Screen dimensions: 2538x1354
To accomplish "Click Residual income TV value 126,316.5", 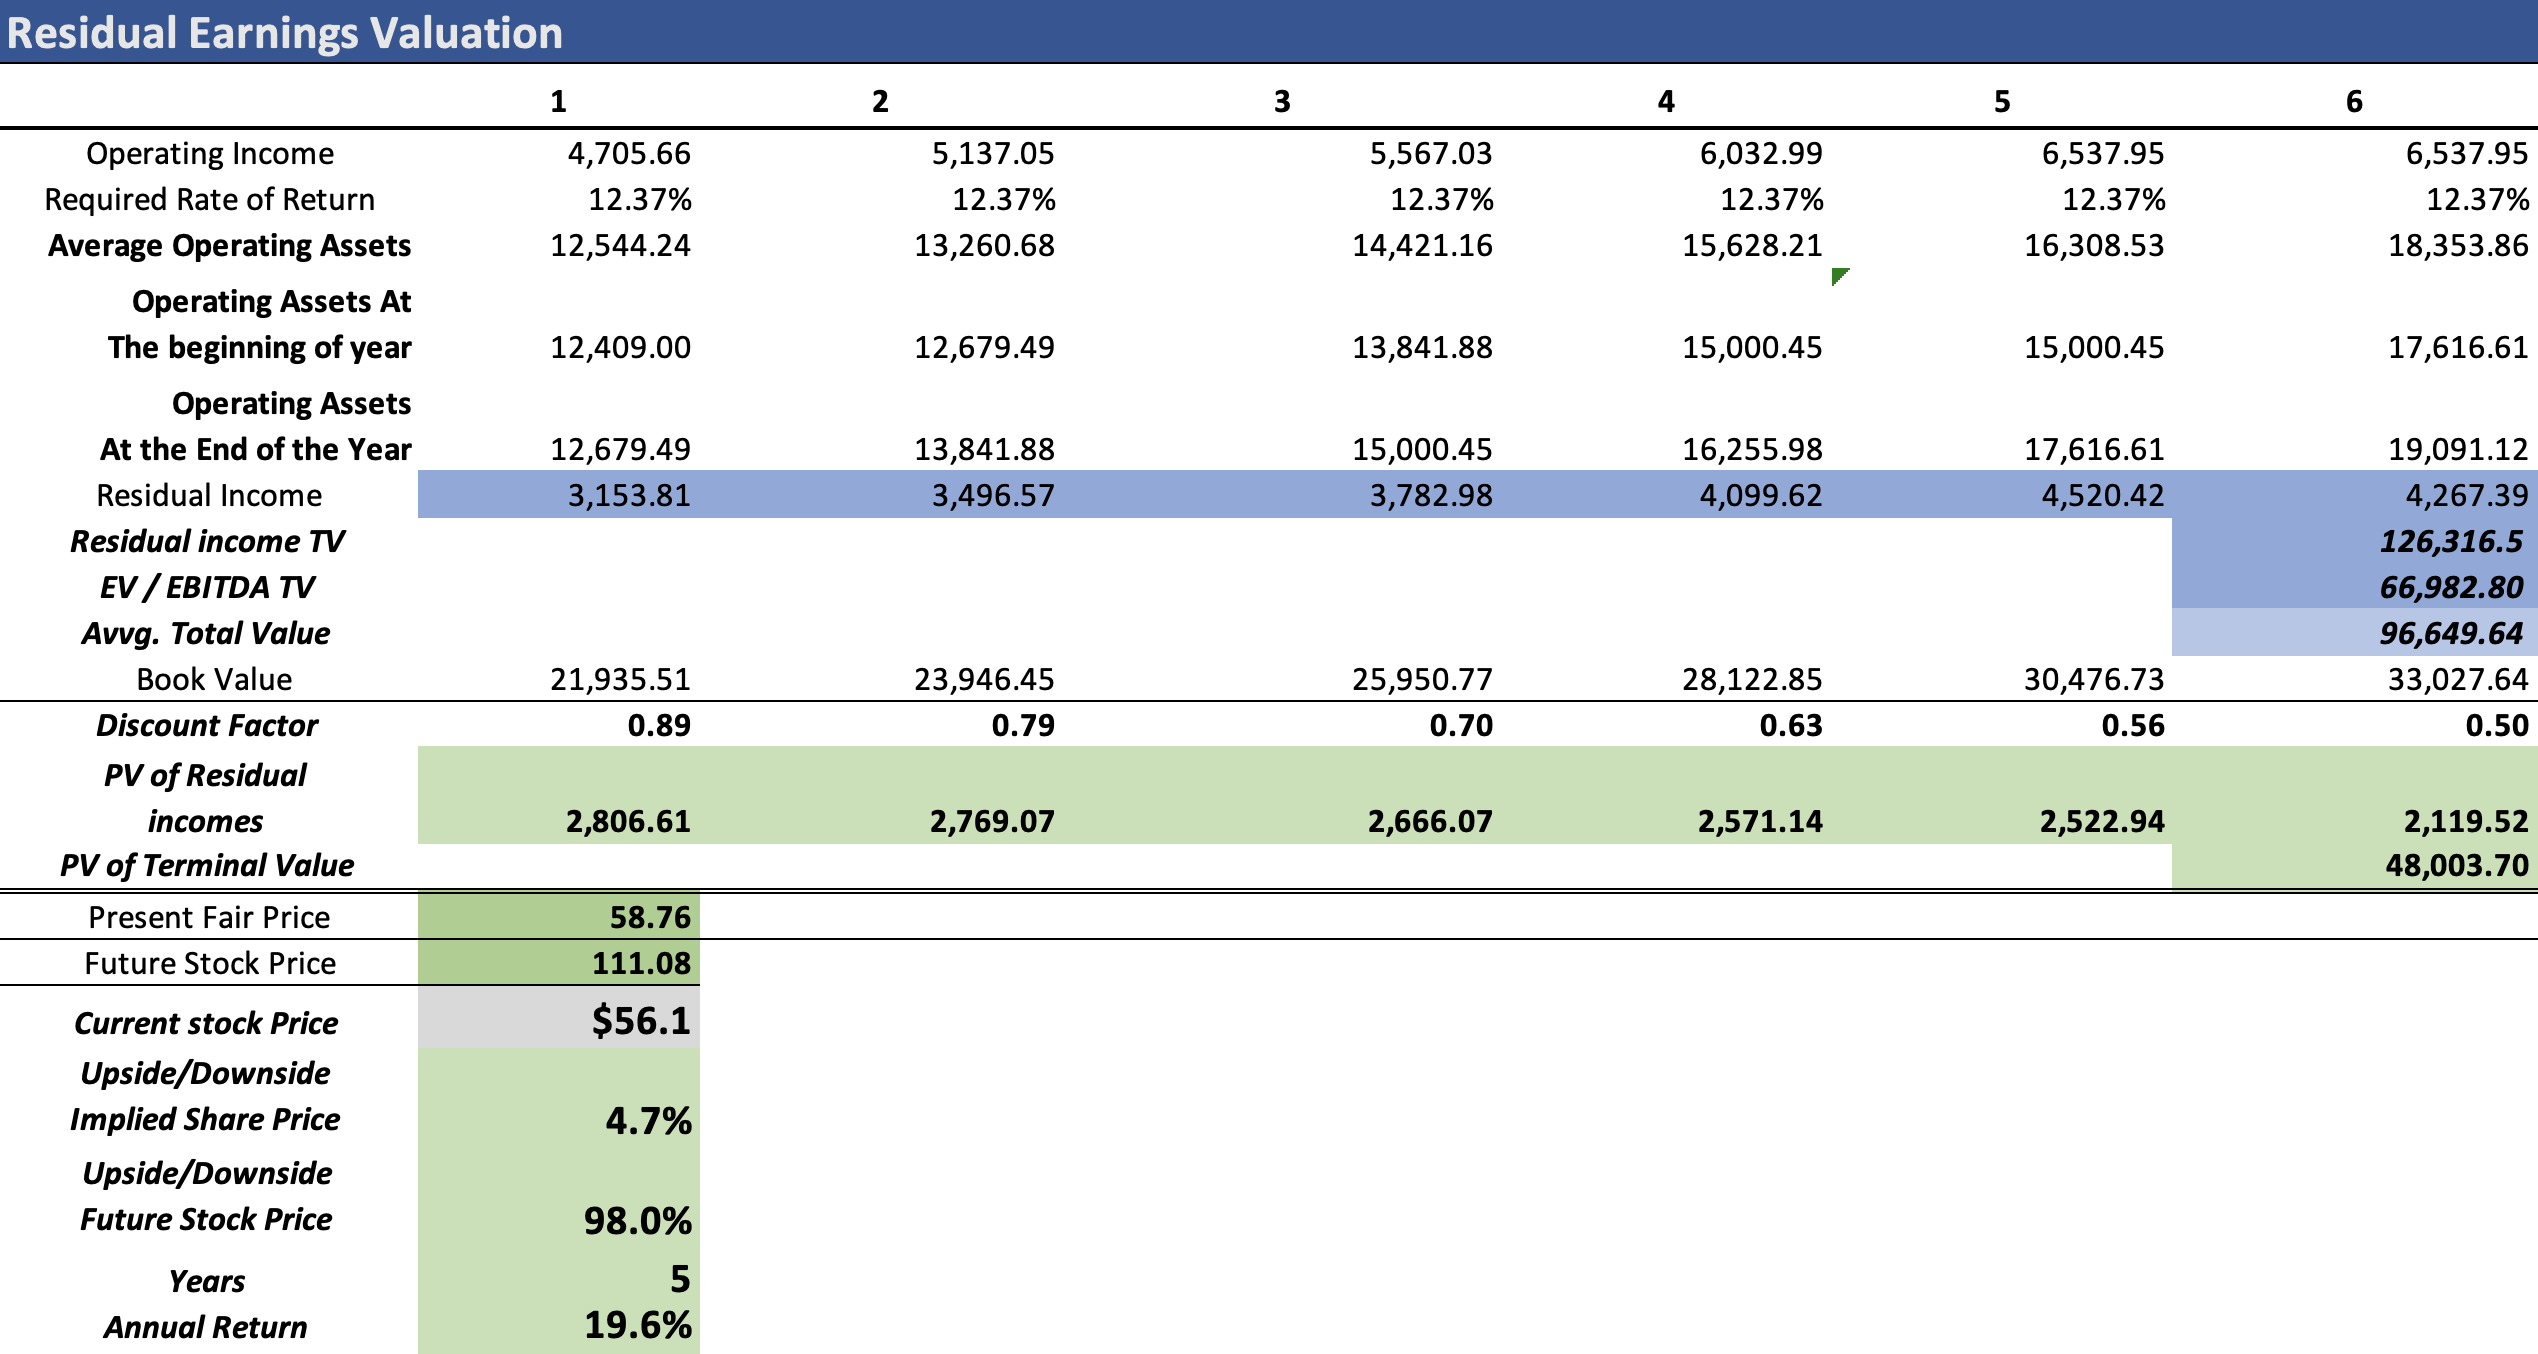I will tap(2451, 542).
